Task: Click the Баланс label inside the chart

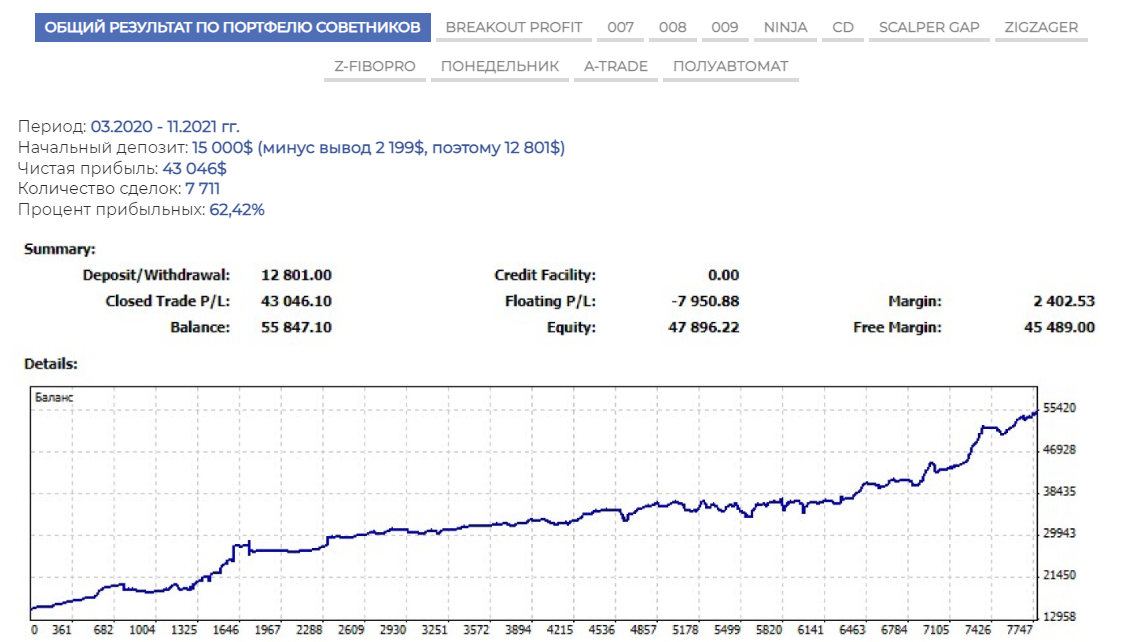Action: [x=54, y=398]
